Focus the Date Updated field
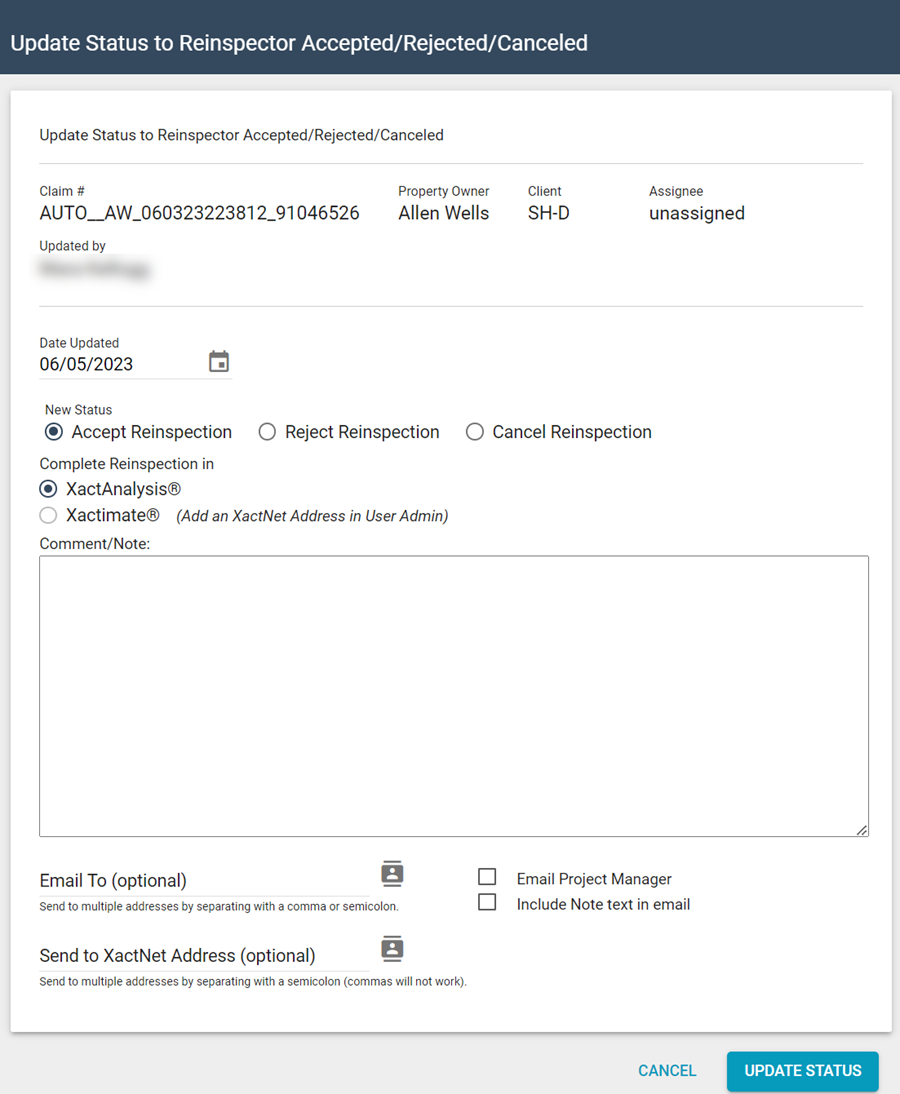This screenshot has height=1094, width=900. [x=120, y=364]
